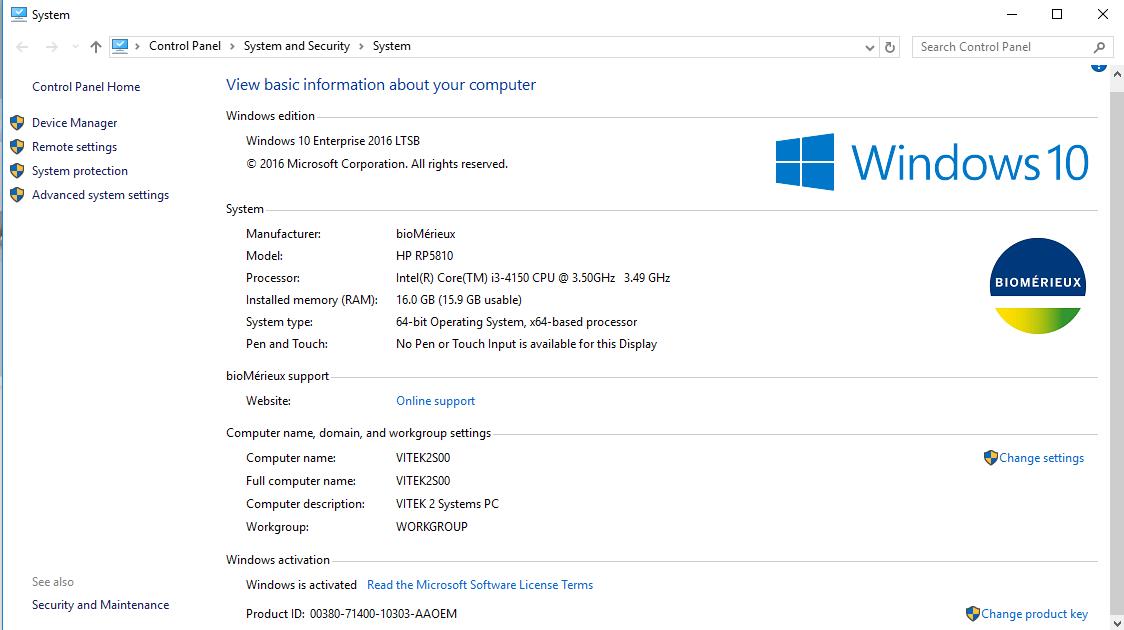Expand the chevron after System and Security
This screenshot has width=1124, height=630.
click(x=361, y=46)
